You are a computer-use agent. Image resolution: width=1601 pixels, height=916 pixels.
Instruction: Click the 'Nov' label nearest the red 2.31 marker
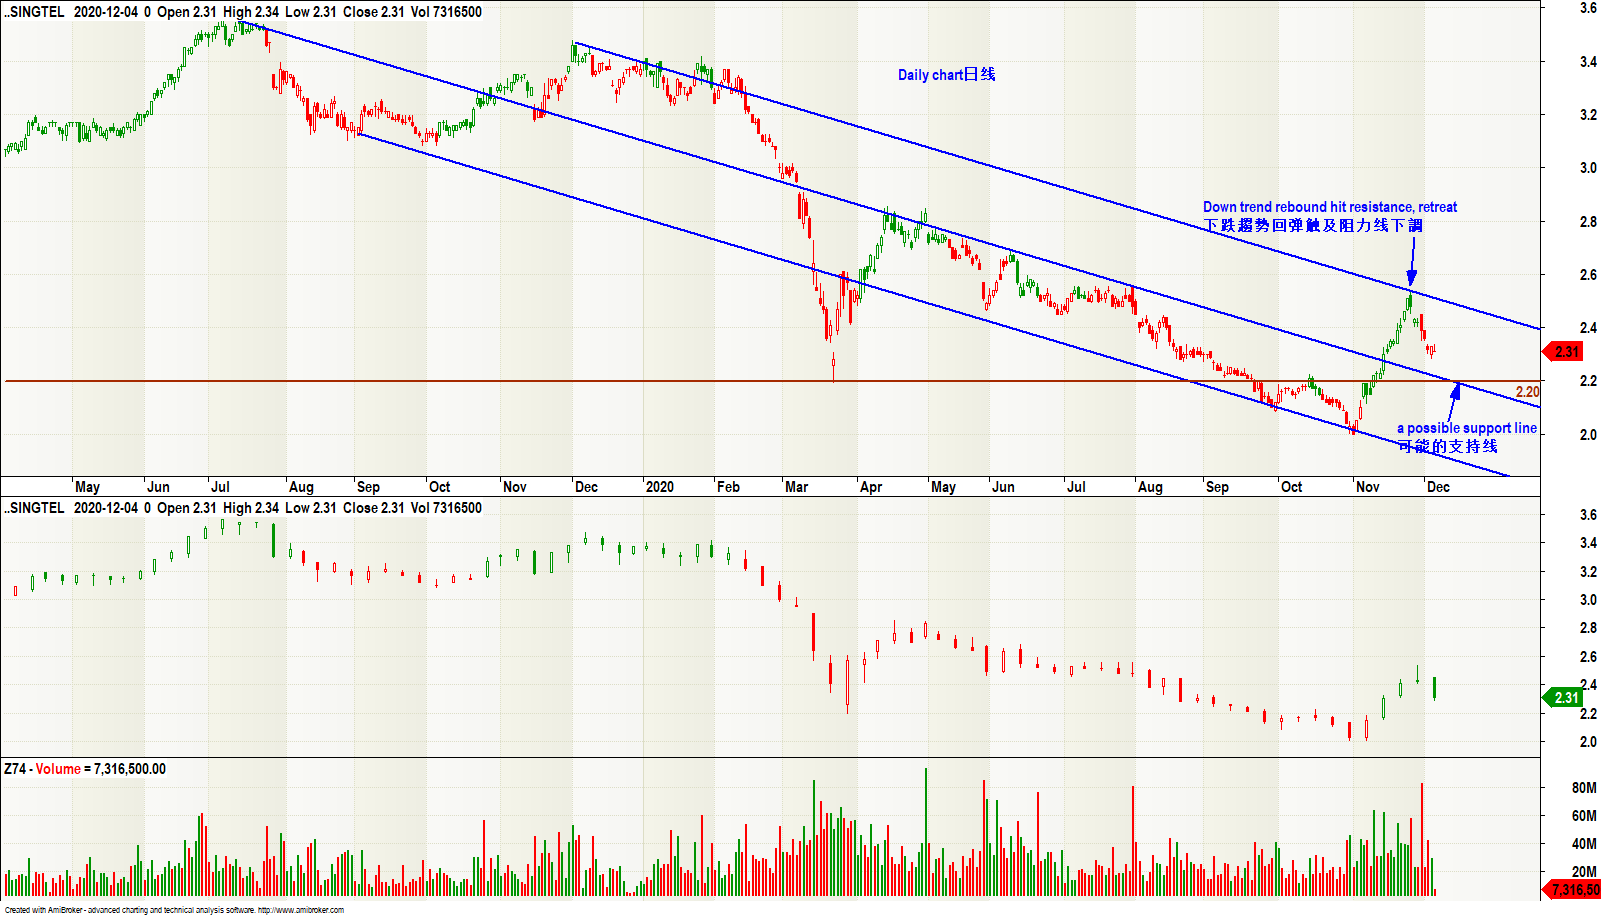coord(1367,487)
